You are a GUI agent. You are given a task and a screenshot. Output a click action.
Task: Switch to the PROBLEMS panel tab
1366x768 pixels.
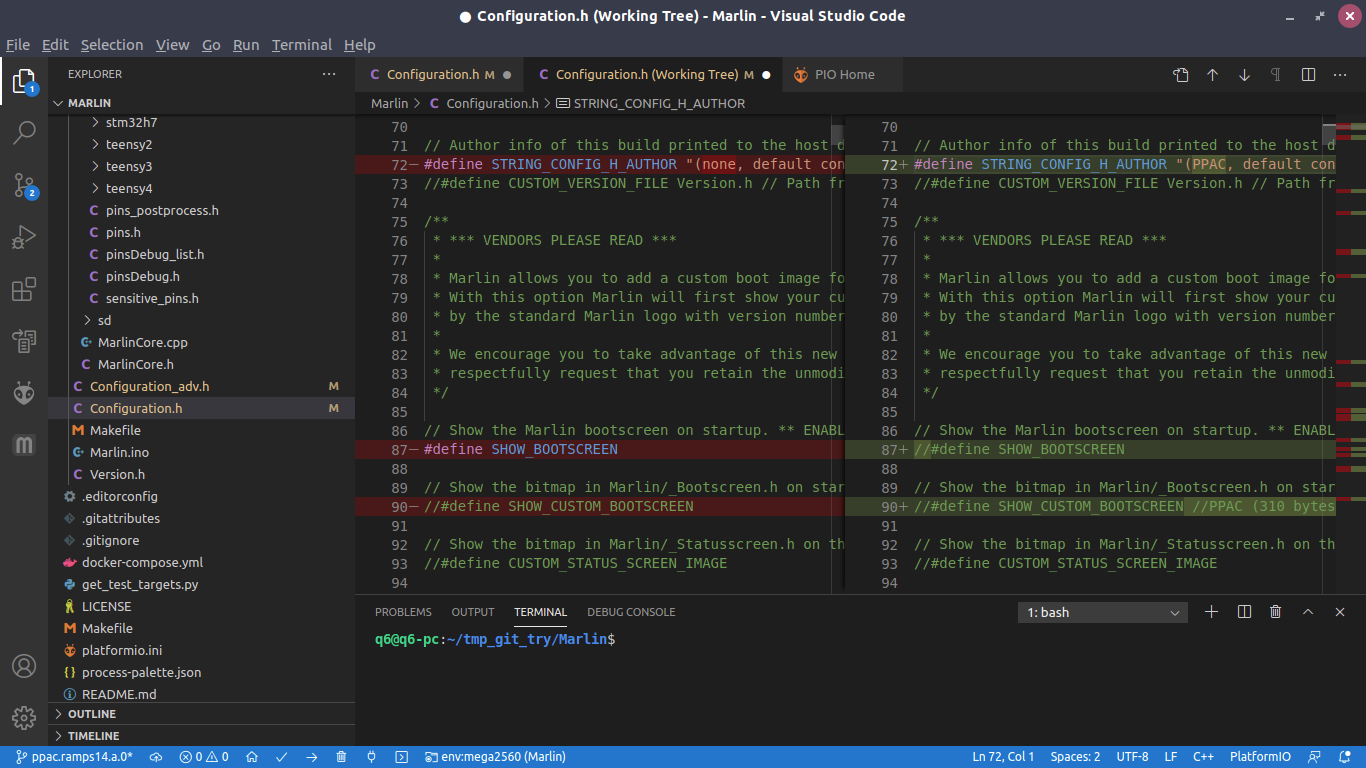[x=403, y=612]
